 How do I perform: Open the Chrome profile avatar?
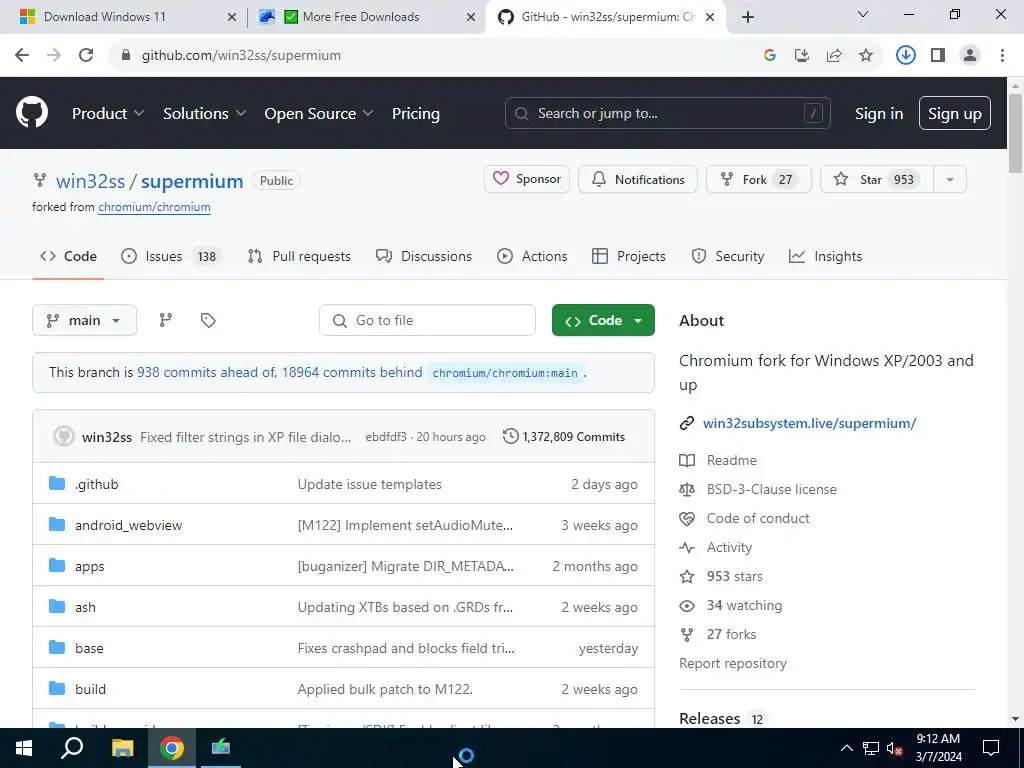tap(970, 56)
